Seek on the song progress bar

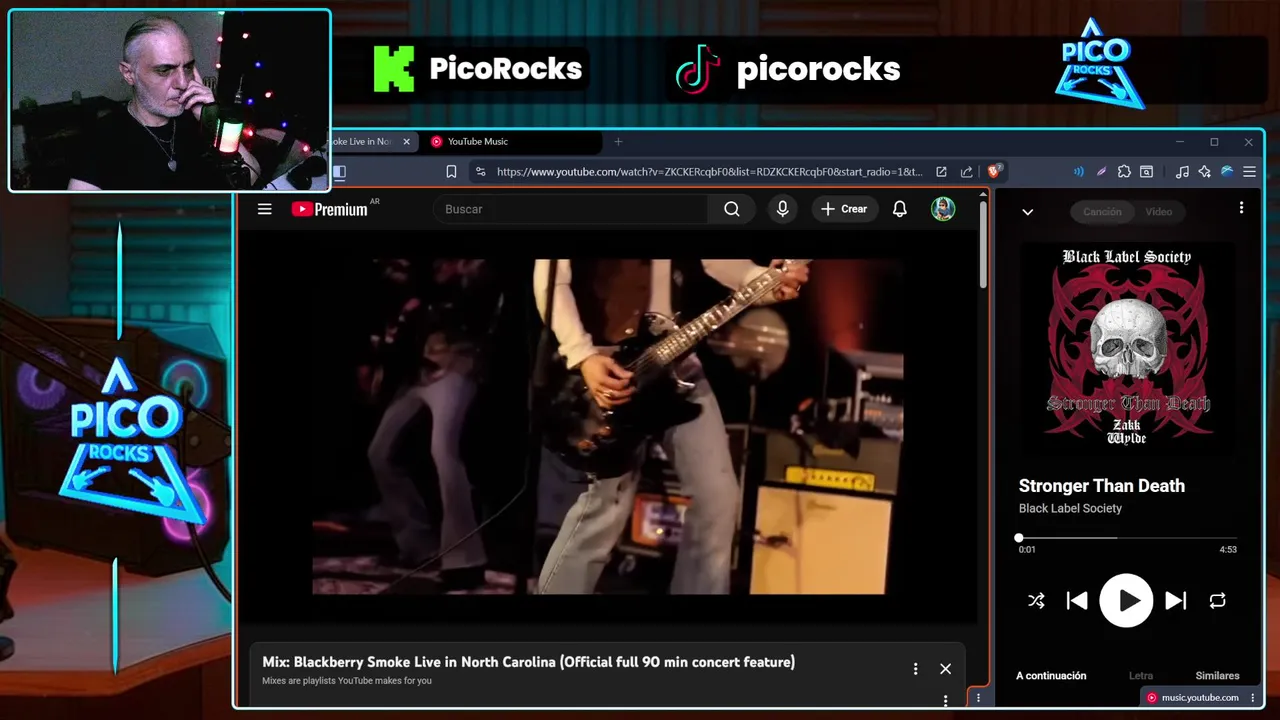click(x=1127, y=538)
